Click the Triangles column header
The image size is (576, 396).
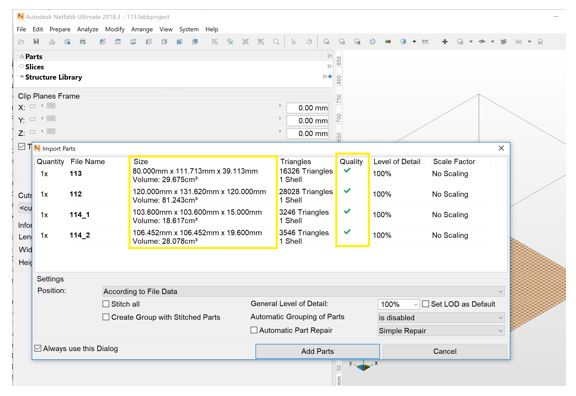(x=295, y=161)
